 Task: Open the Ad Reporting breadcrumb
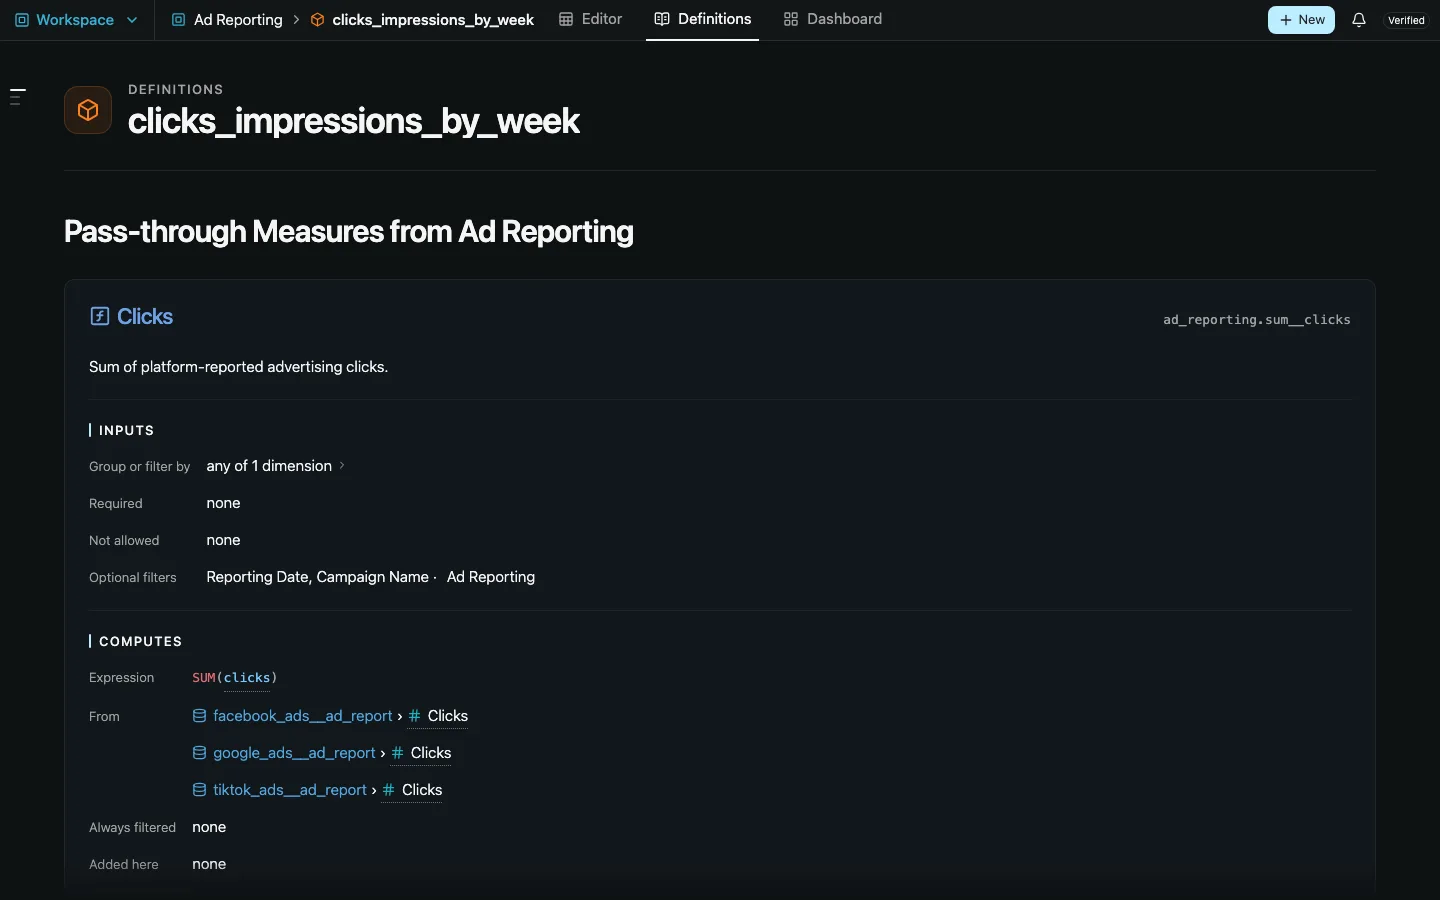point(238,20)
